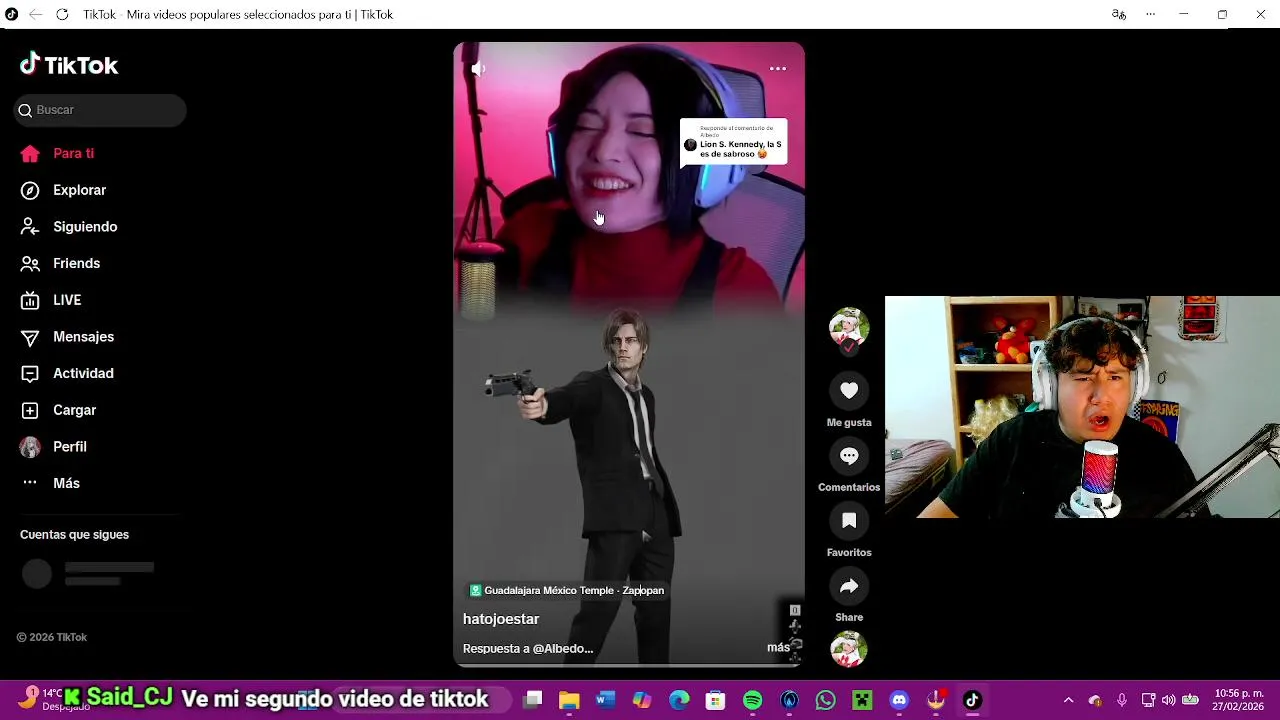Expand caption with más

click(778, 648)
